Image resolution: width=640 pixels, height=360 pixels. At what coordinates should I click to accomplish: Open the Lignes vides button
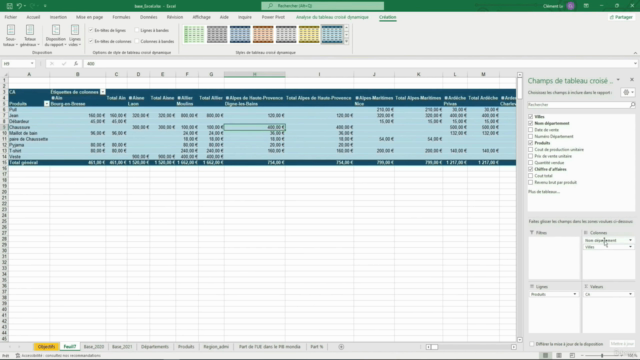(75, 36)
